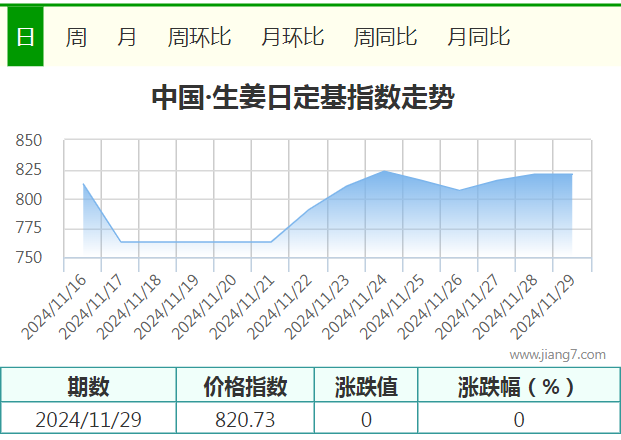Click the chart title 中国·生姜日定基指数走势

point(303,97)
